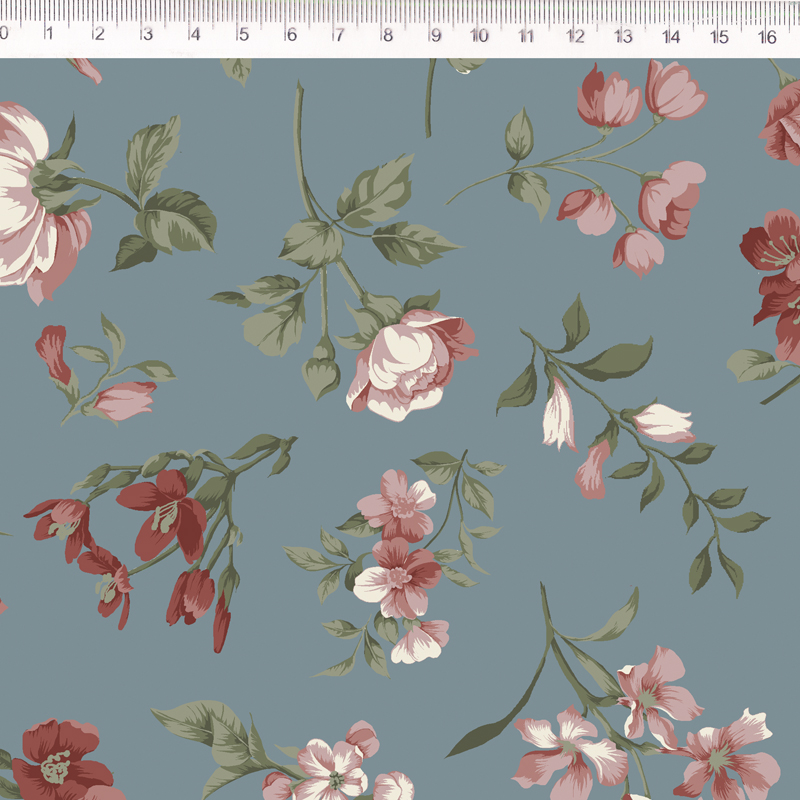
Task: Select the white flower bud on right branch
Action: [x=662, y=423]
